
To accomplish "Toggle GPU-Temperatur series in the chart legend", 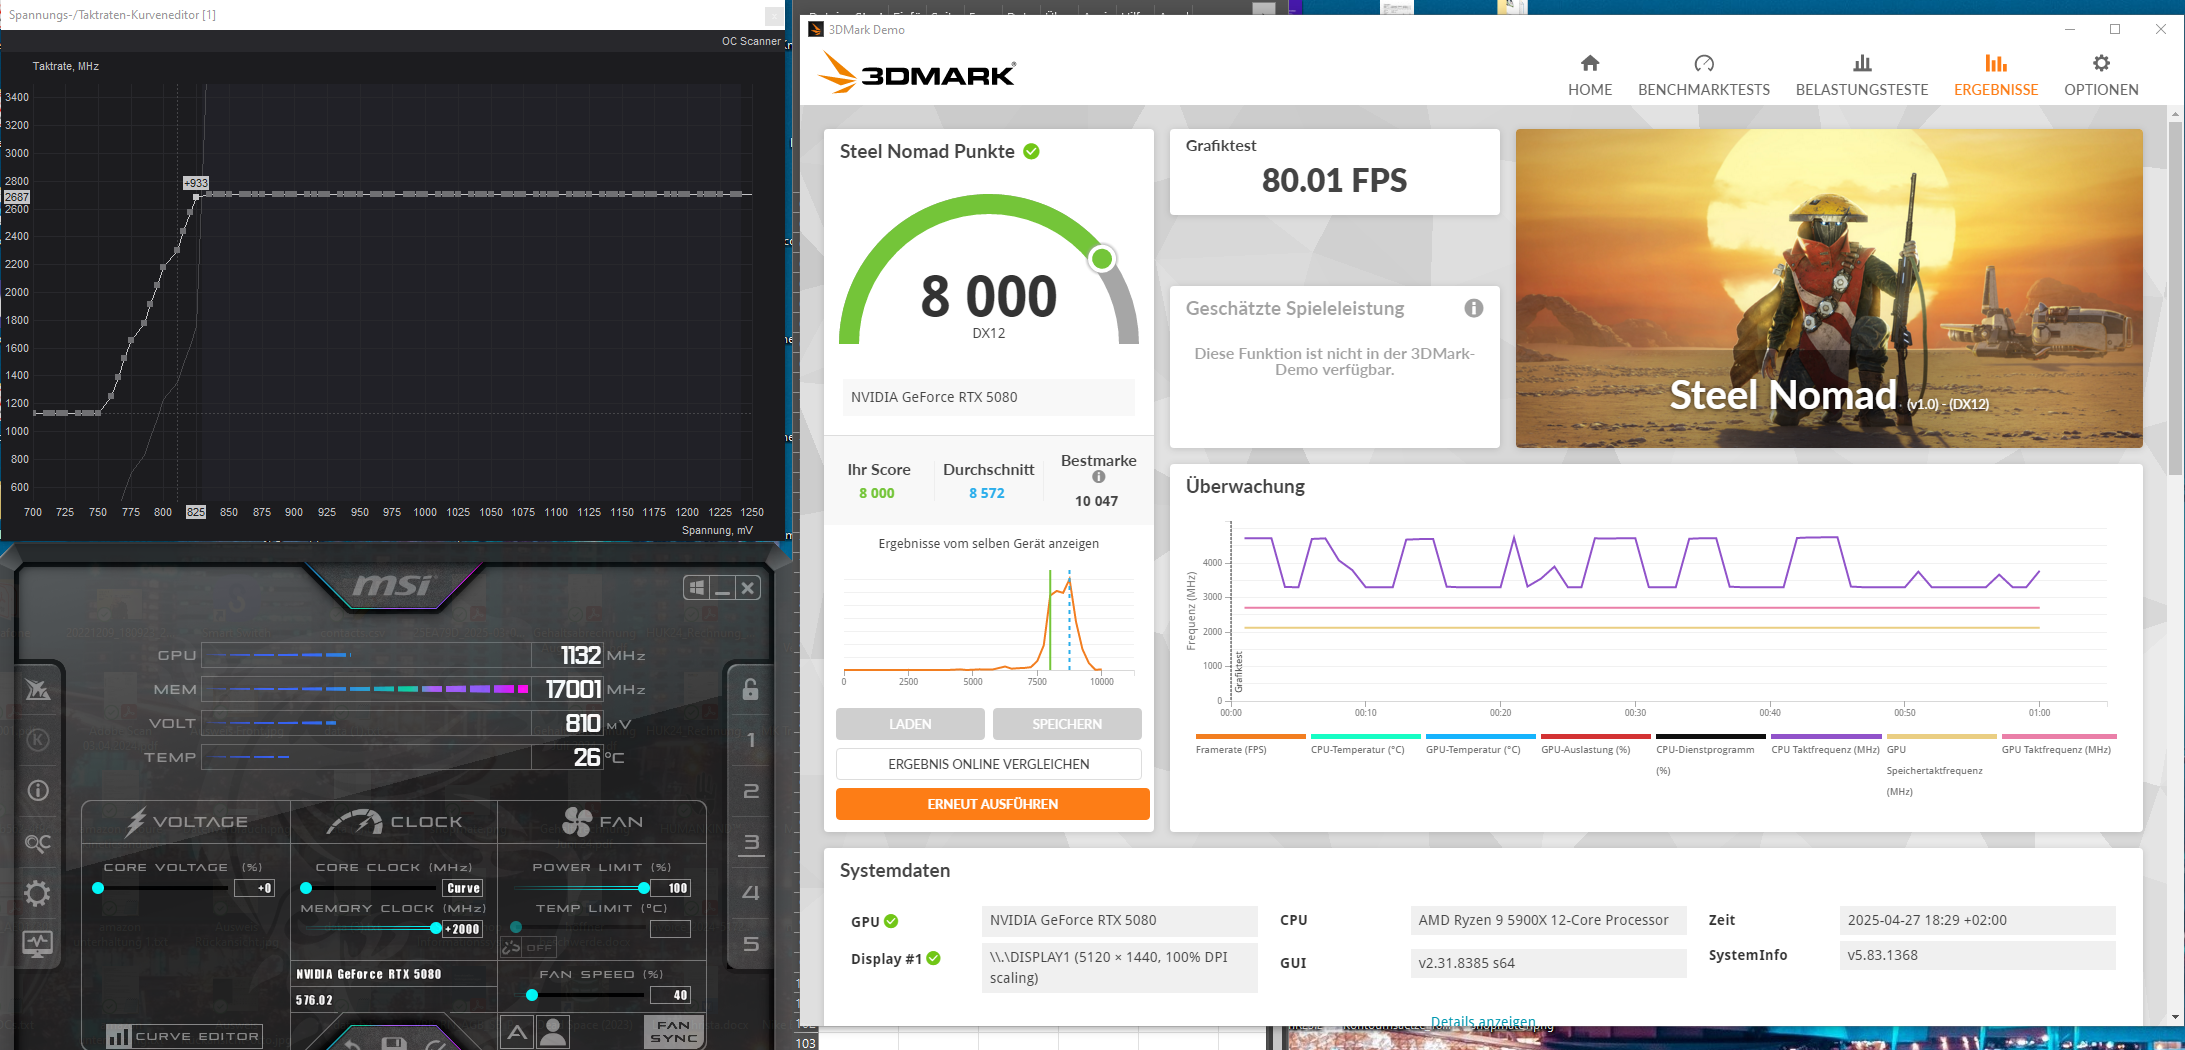I will pyautogui.click(x=1480, y=744).
